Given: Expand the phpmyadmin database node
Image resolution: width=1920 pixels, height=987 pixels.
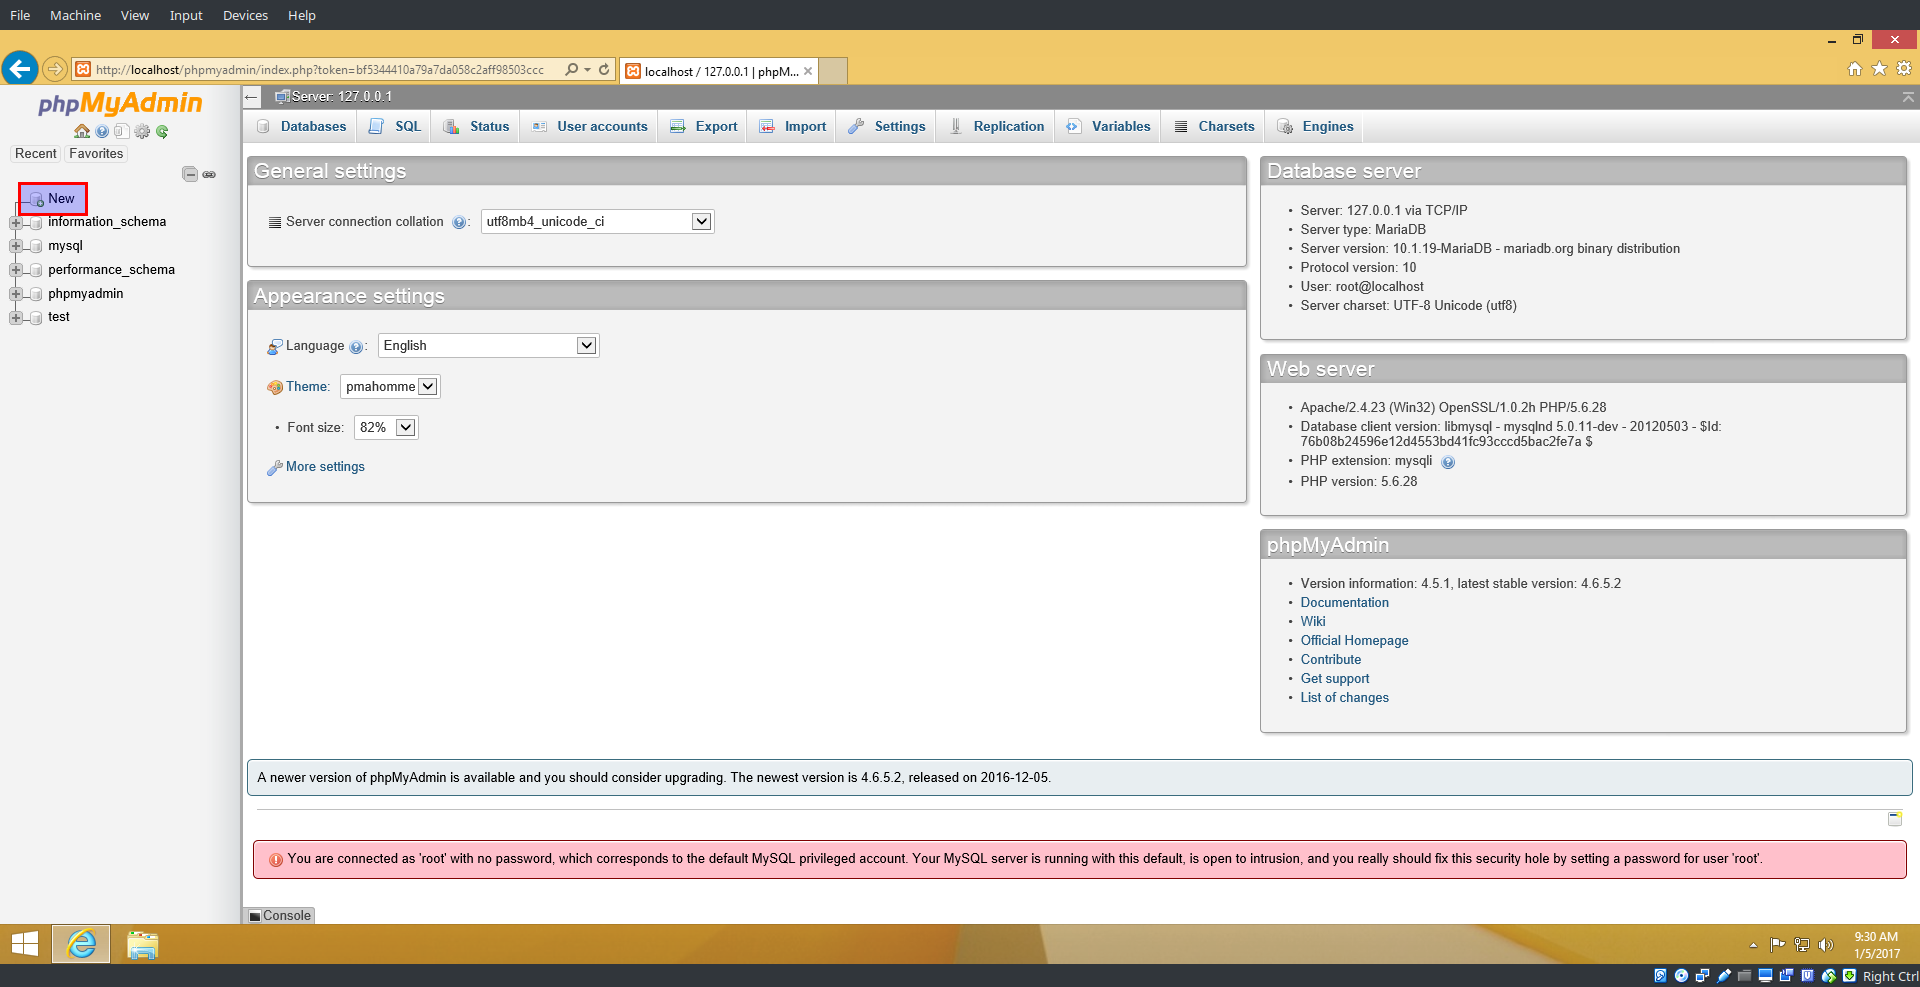Looking at the screenshot, I should pyautogui.click(x=15, y=294).
